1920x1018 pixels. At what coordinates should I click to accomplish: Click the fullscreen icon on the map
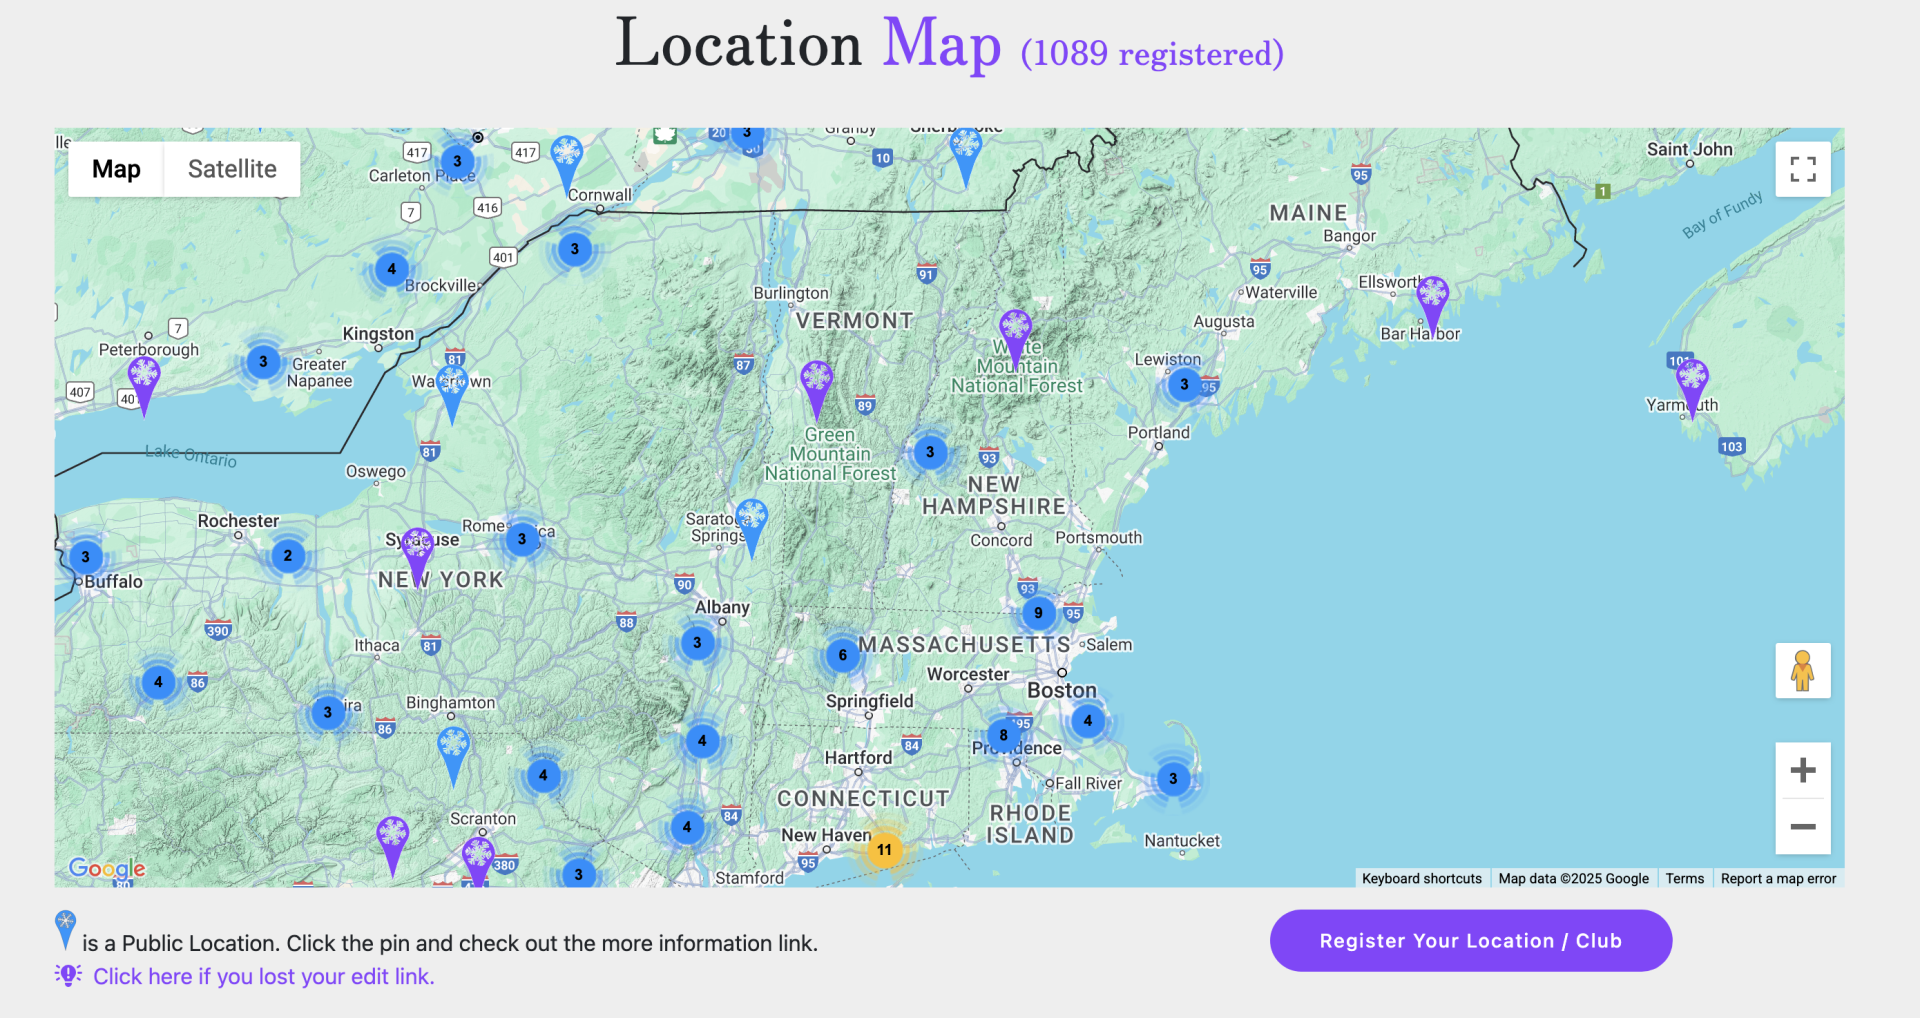[x=1803, y=169]
